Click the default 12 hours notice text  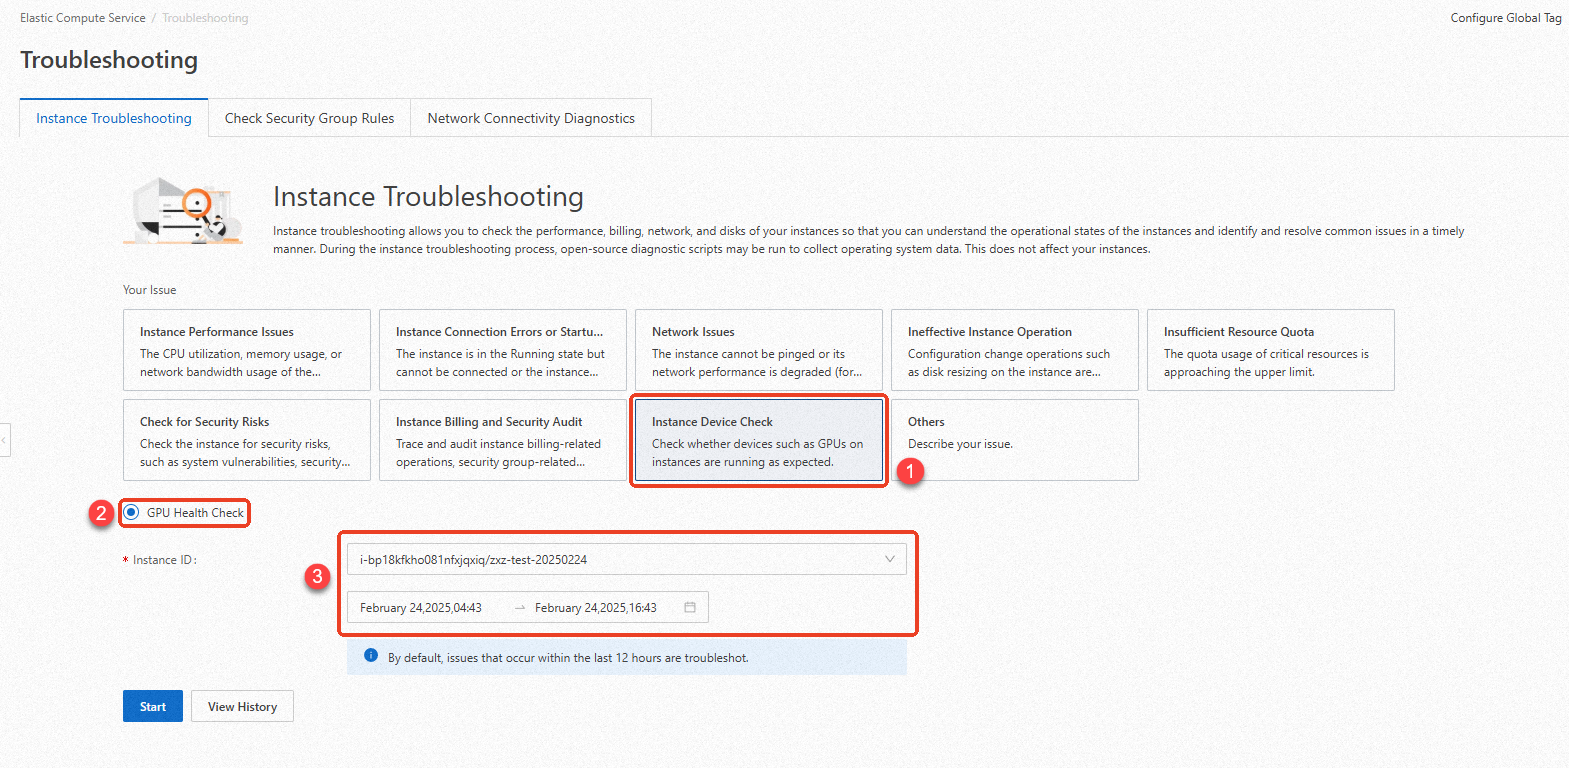click(x=568, y=658)
